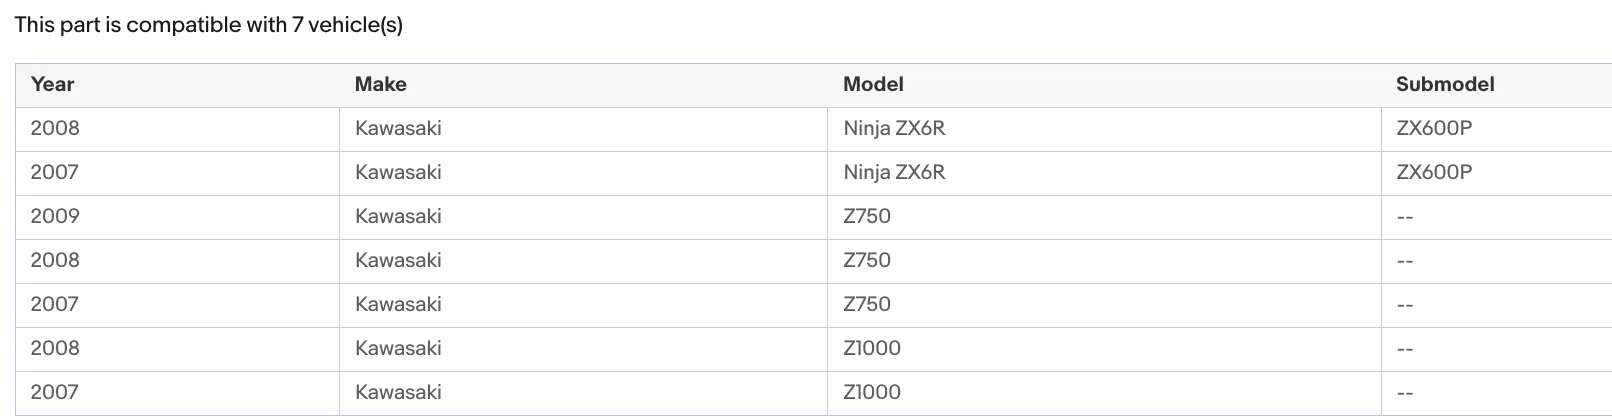Click Kawasaki in the first table row
The image size is (1612, 420).
coord(398,129)
